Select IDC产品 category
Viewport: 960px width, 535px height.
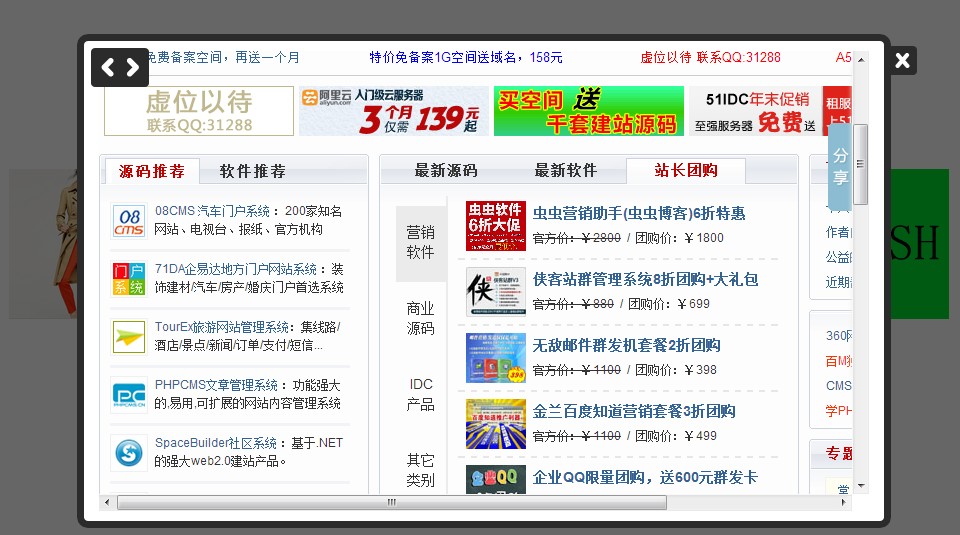[x=421, y=394]
